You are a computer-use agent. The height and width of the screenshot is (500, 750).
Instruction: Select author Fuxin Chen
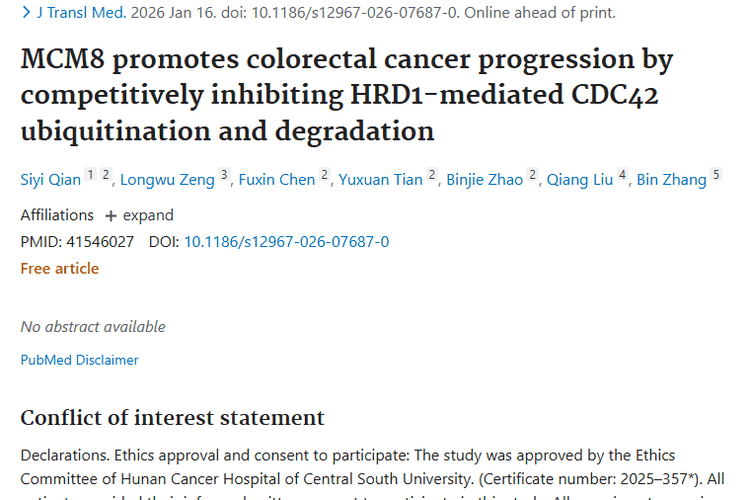coord(275,180)
